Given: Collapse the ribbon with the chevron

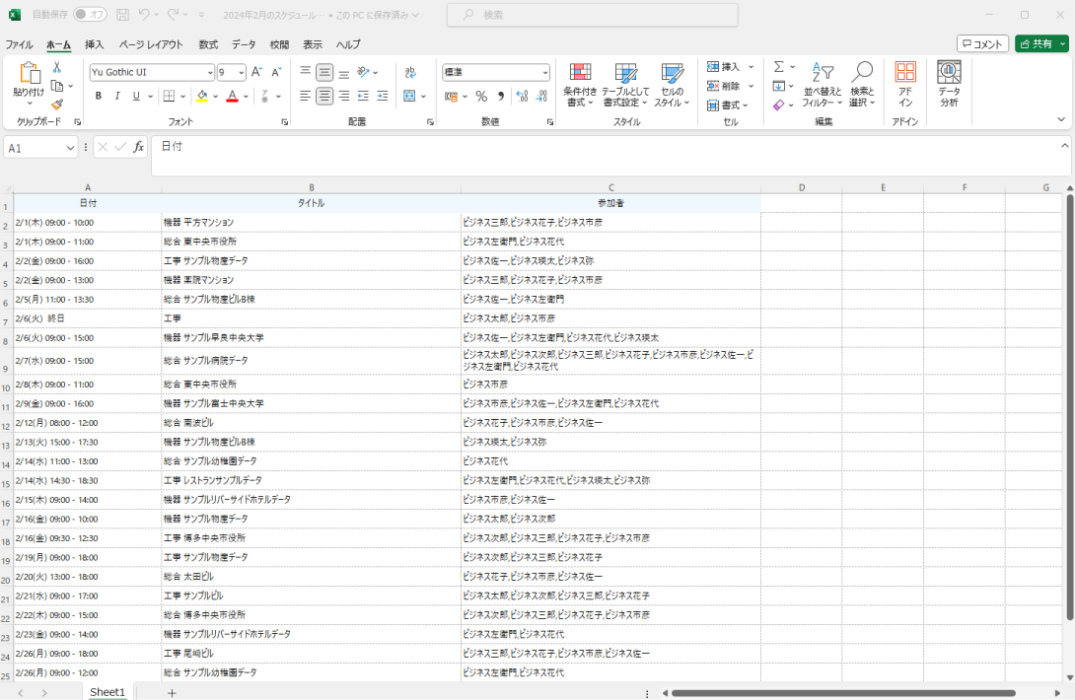Looking at the screenshot, I should [1061, 119].
